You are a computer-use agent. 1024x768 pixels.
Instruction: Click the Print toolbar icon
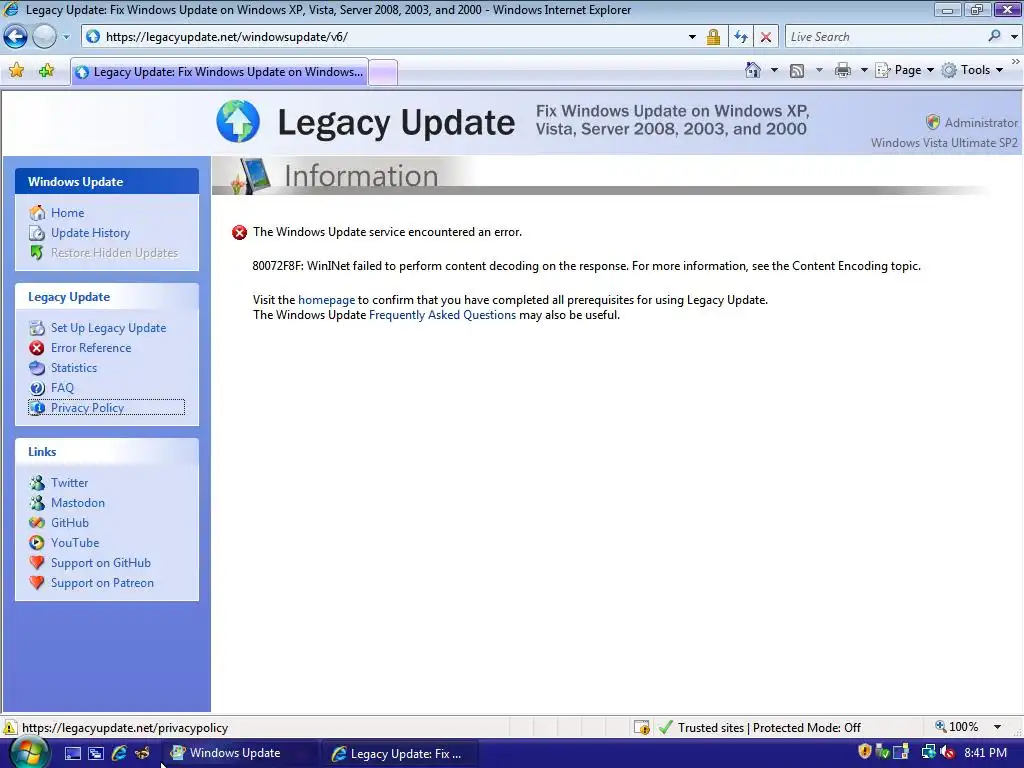pyautogui.click(x=842, y=71)
